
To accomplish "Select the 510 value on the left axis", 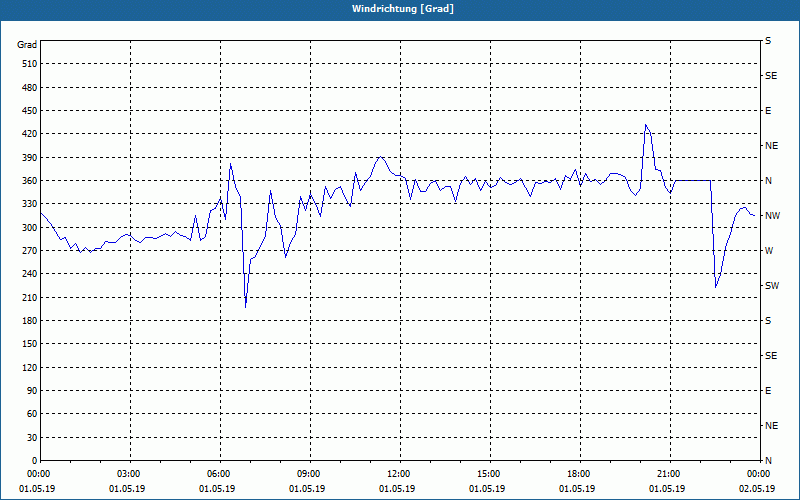I will point(30,64).
